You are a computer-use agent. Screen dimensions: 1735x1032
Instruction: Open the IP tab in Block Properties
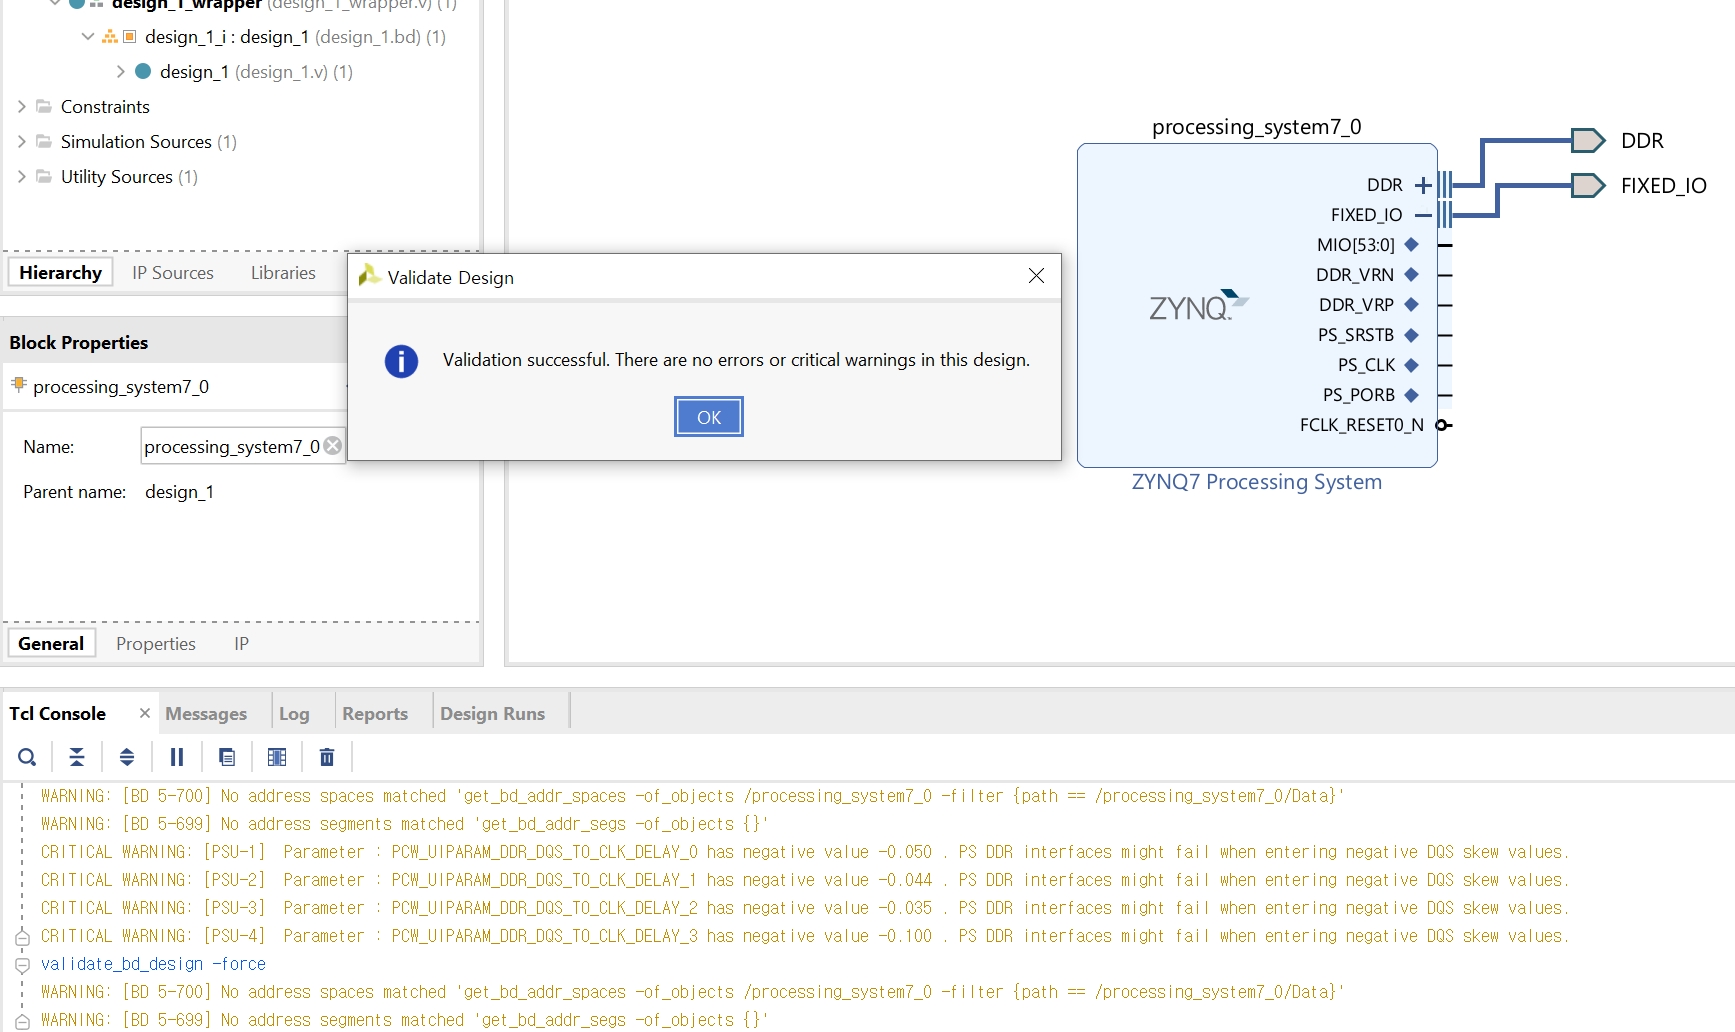coord(241,643)
